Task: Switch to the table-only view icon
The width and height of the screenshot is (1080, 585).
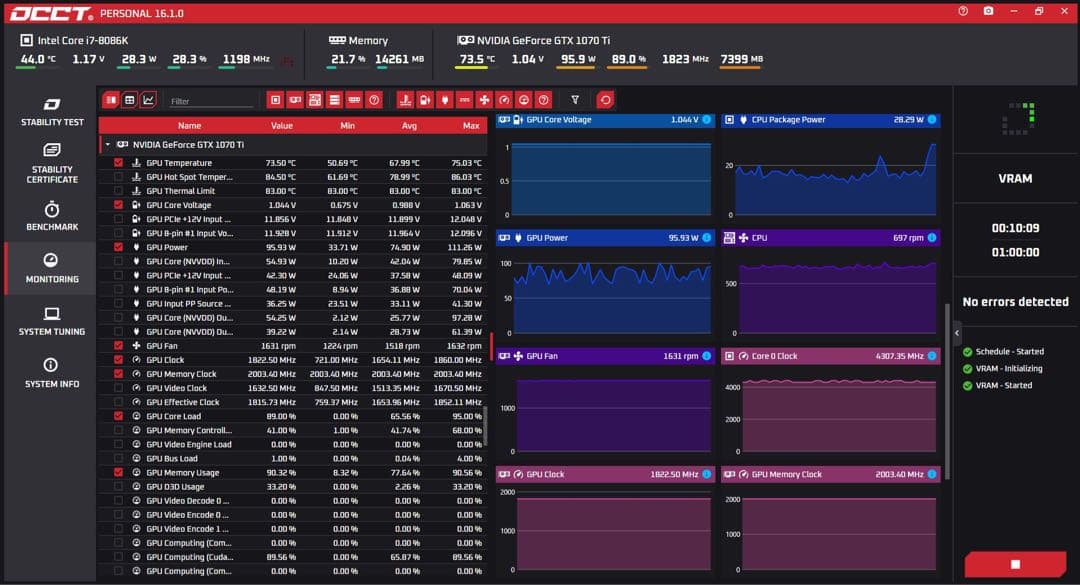Action: [x=129, y=100]
